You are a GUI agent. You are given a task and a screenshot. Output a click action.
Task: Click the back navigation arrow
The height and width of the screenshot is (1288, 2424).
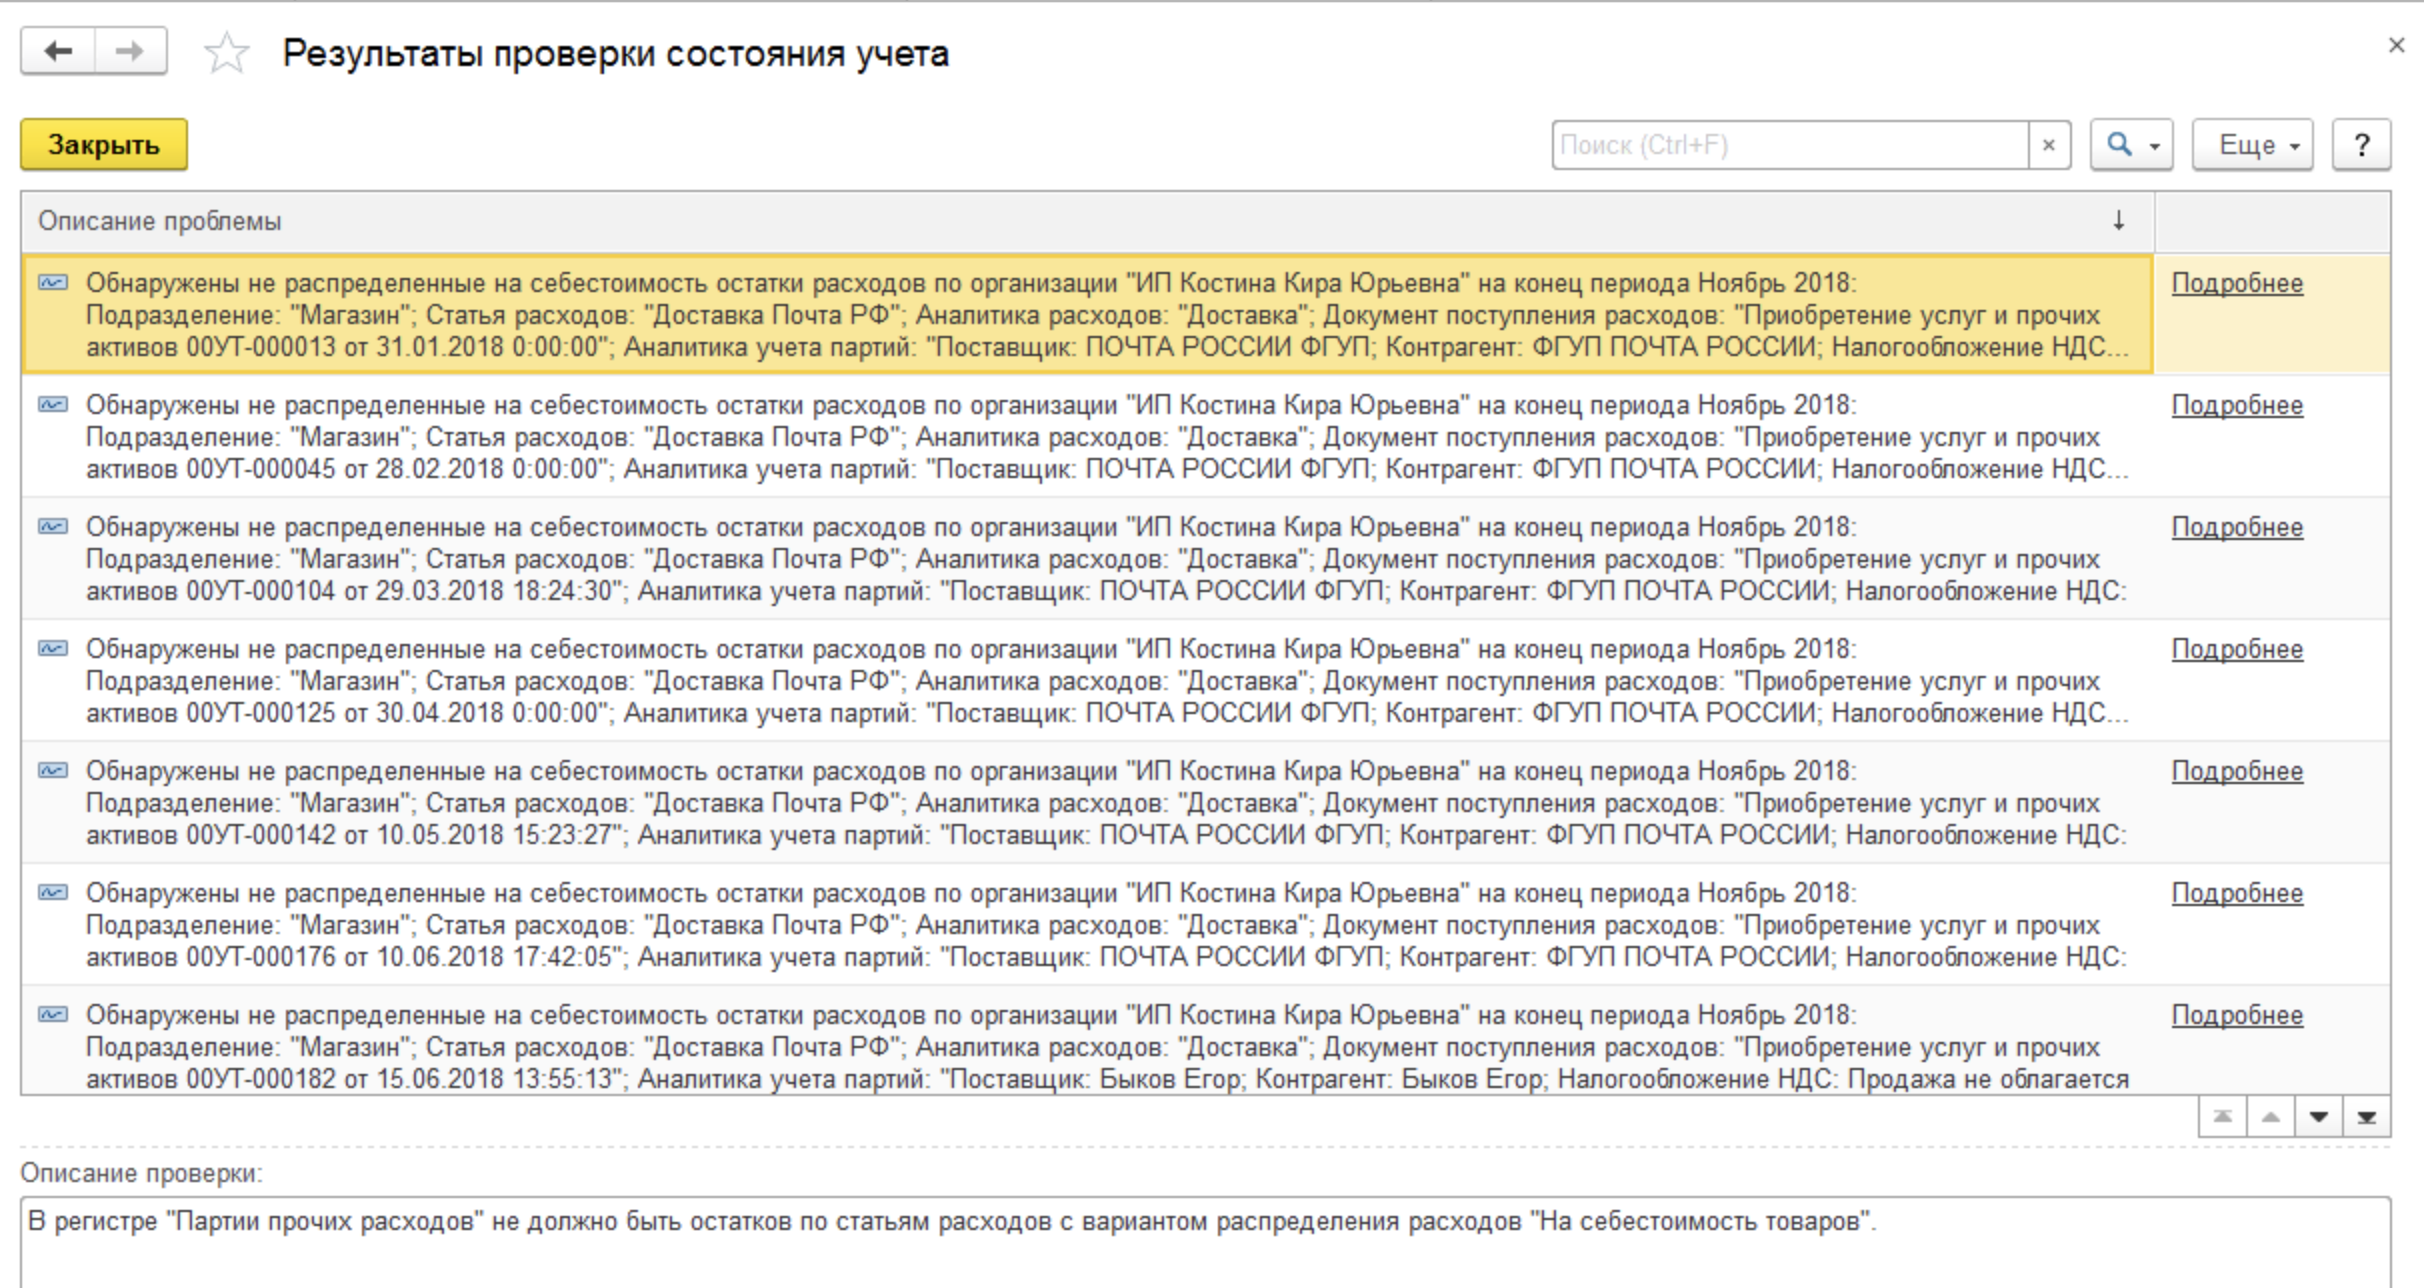(x=58, y=52)
